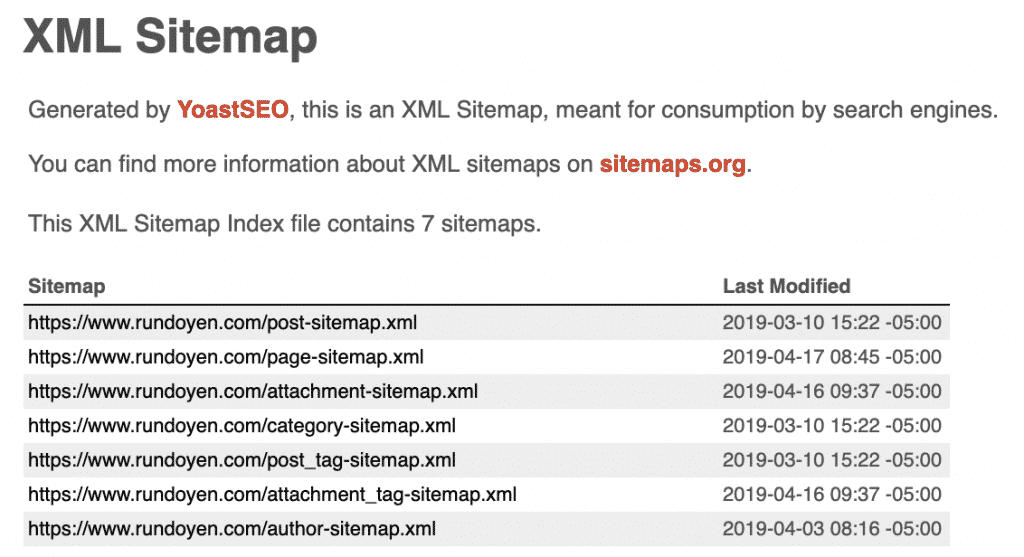The height and width of the screenshot is (557, 1024).
Task: Click the Last Modified column header
Action: [786, 287]
